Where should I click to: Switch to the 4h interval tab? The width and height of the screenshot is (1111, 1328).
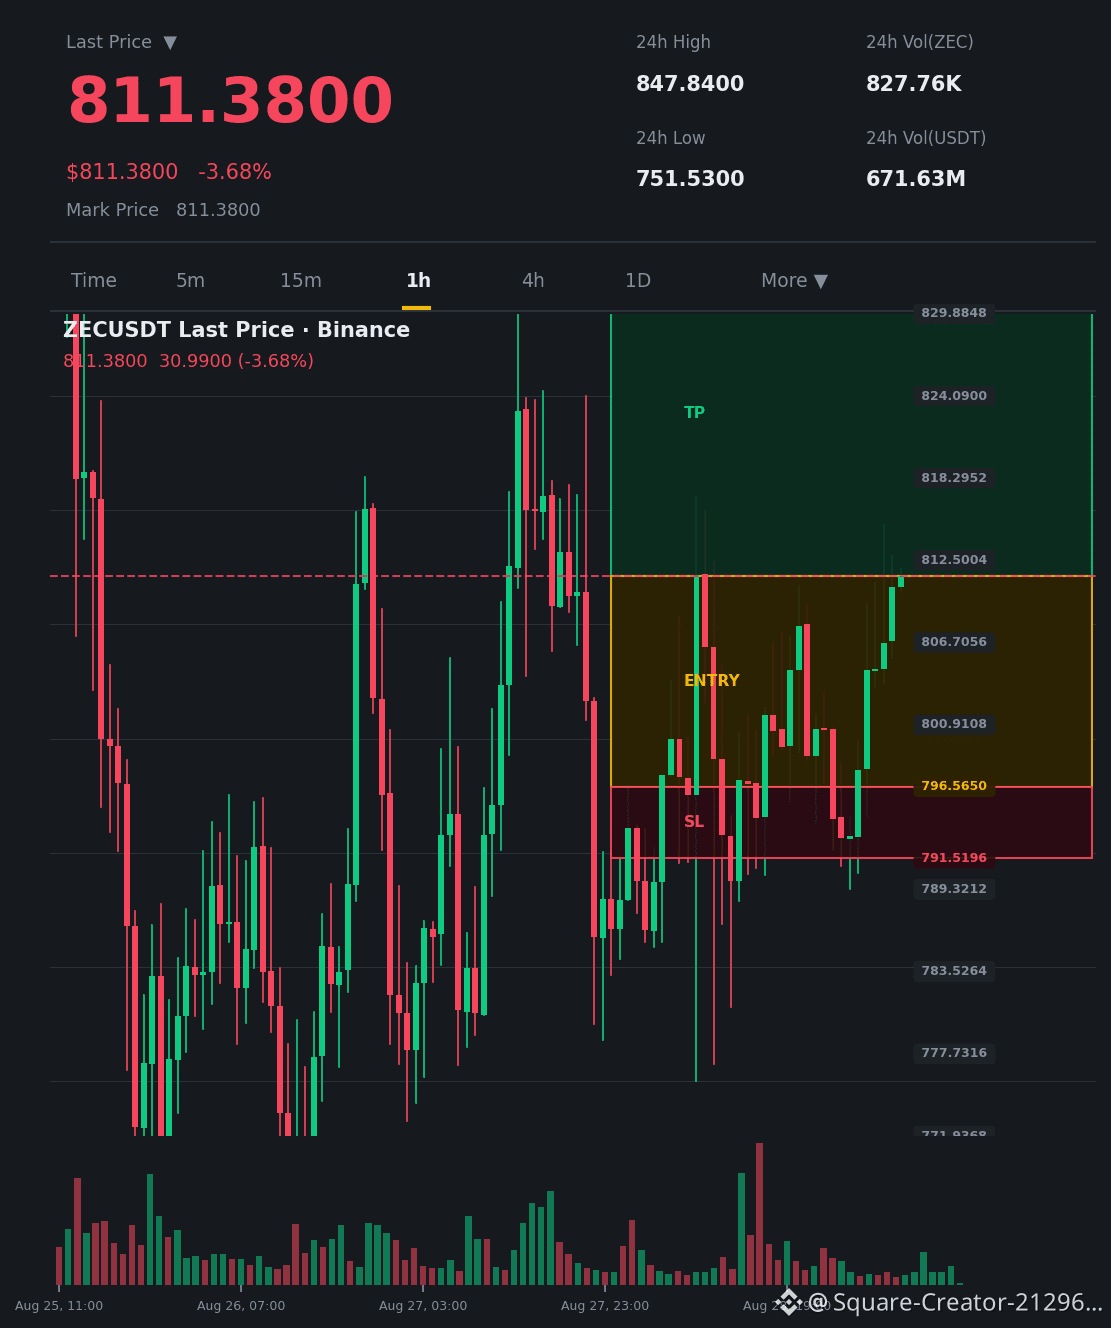(x=533, y=281)
